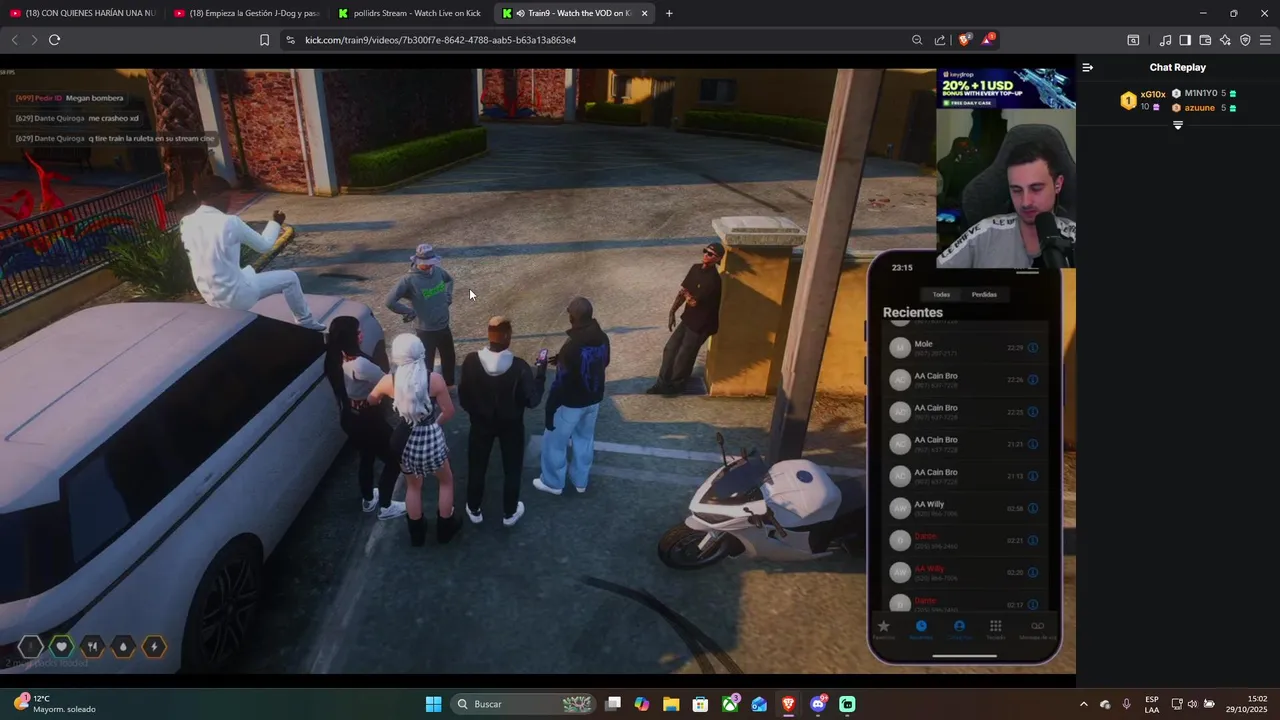
Task: Open Leo AI sparkle icon
Action: tap(1225, 40)
